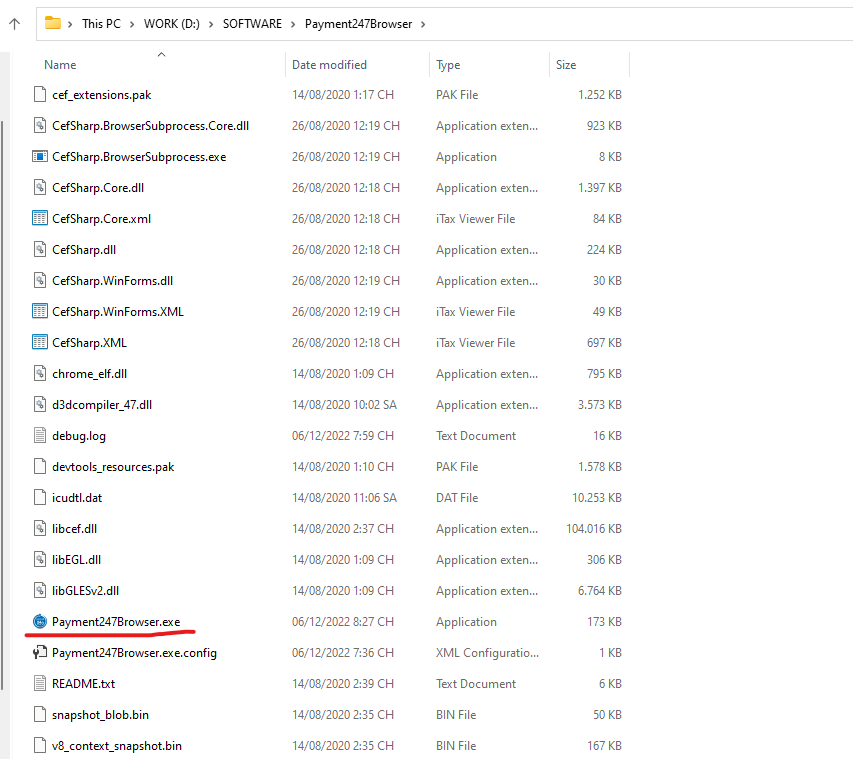Select file name debug.log
The width and height of the screenshot is (853, 768).
[79, 436]
